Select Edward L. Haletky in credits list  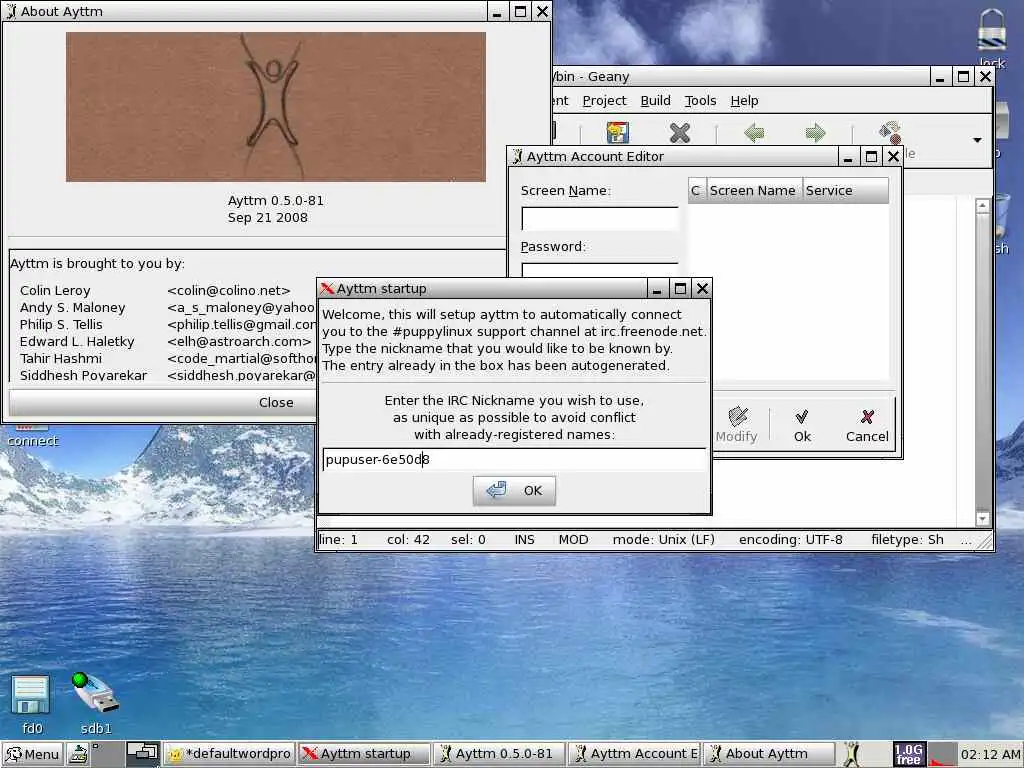click(x=76, y=342)
